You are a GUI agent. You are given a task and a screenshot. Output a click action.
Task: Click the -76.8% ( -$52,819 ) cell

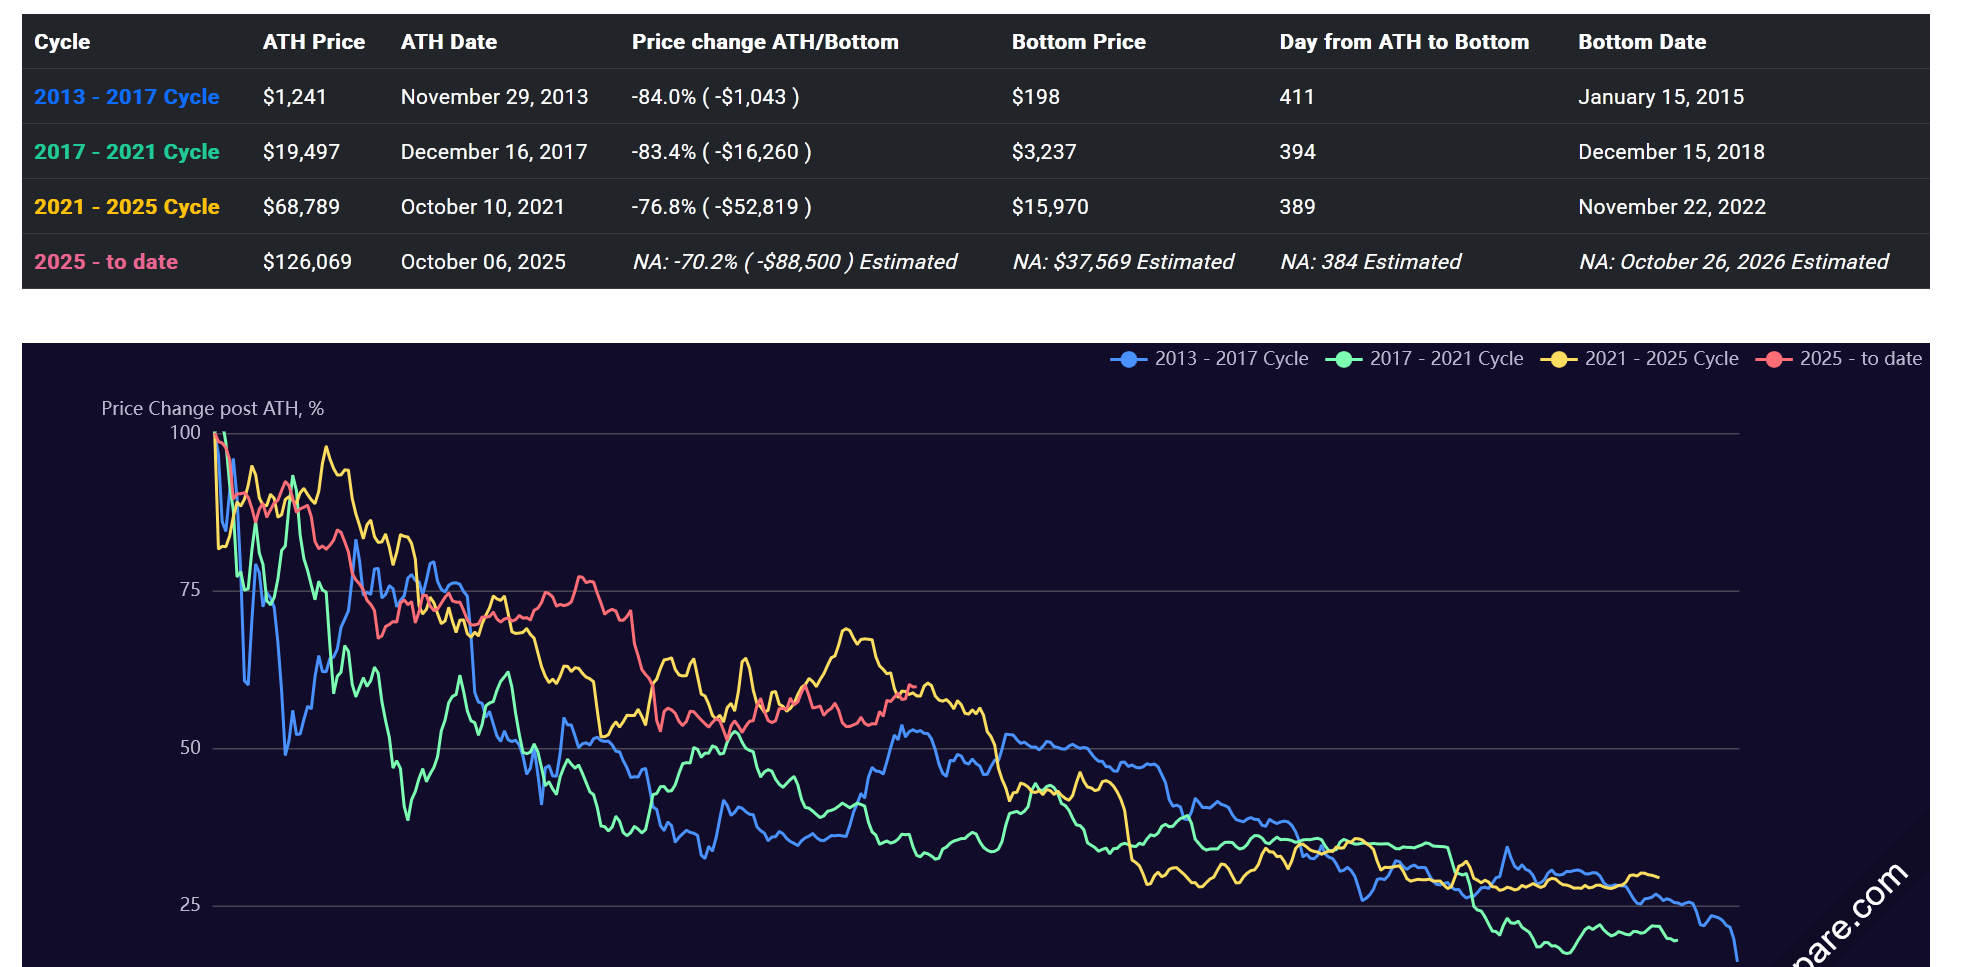(x=721, y=207)
